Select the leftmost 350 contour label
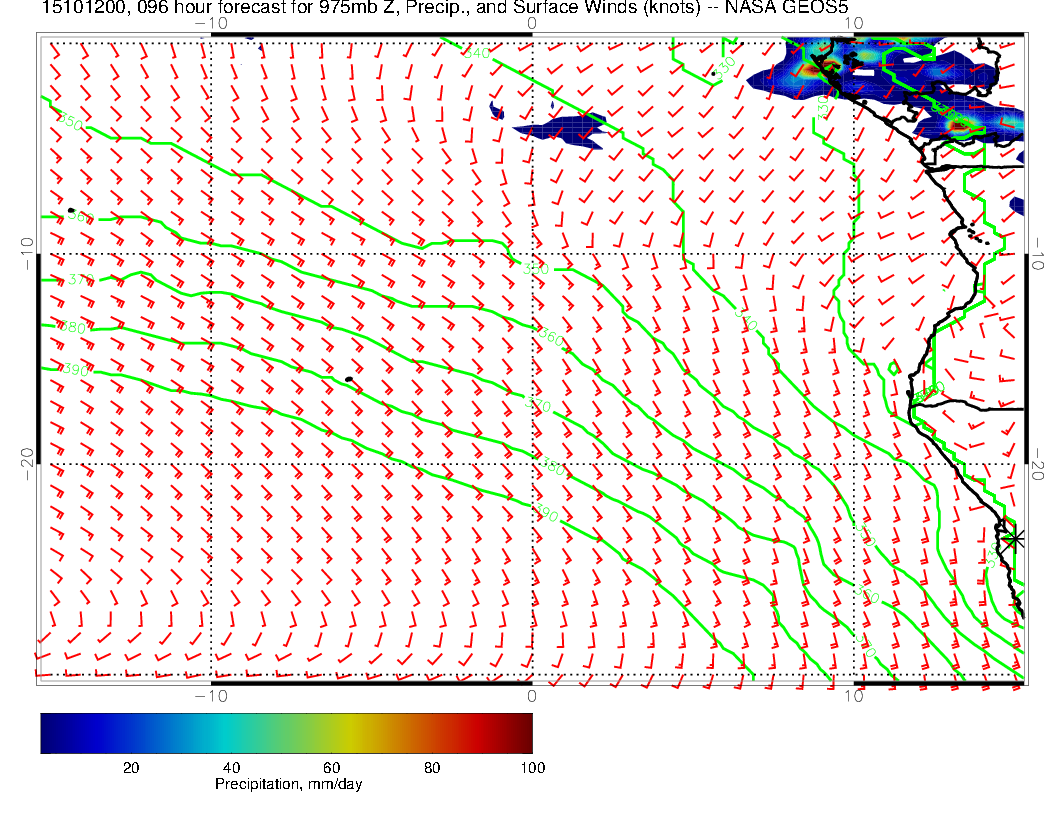The height and width of the screenshot is (816, 1056). [70, 122]
